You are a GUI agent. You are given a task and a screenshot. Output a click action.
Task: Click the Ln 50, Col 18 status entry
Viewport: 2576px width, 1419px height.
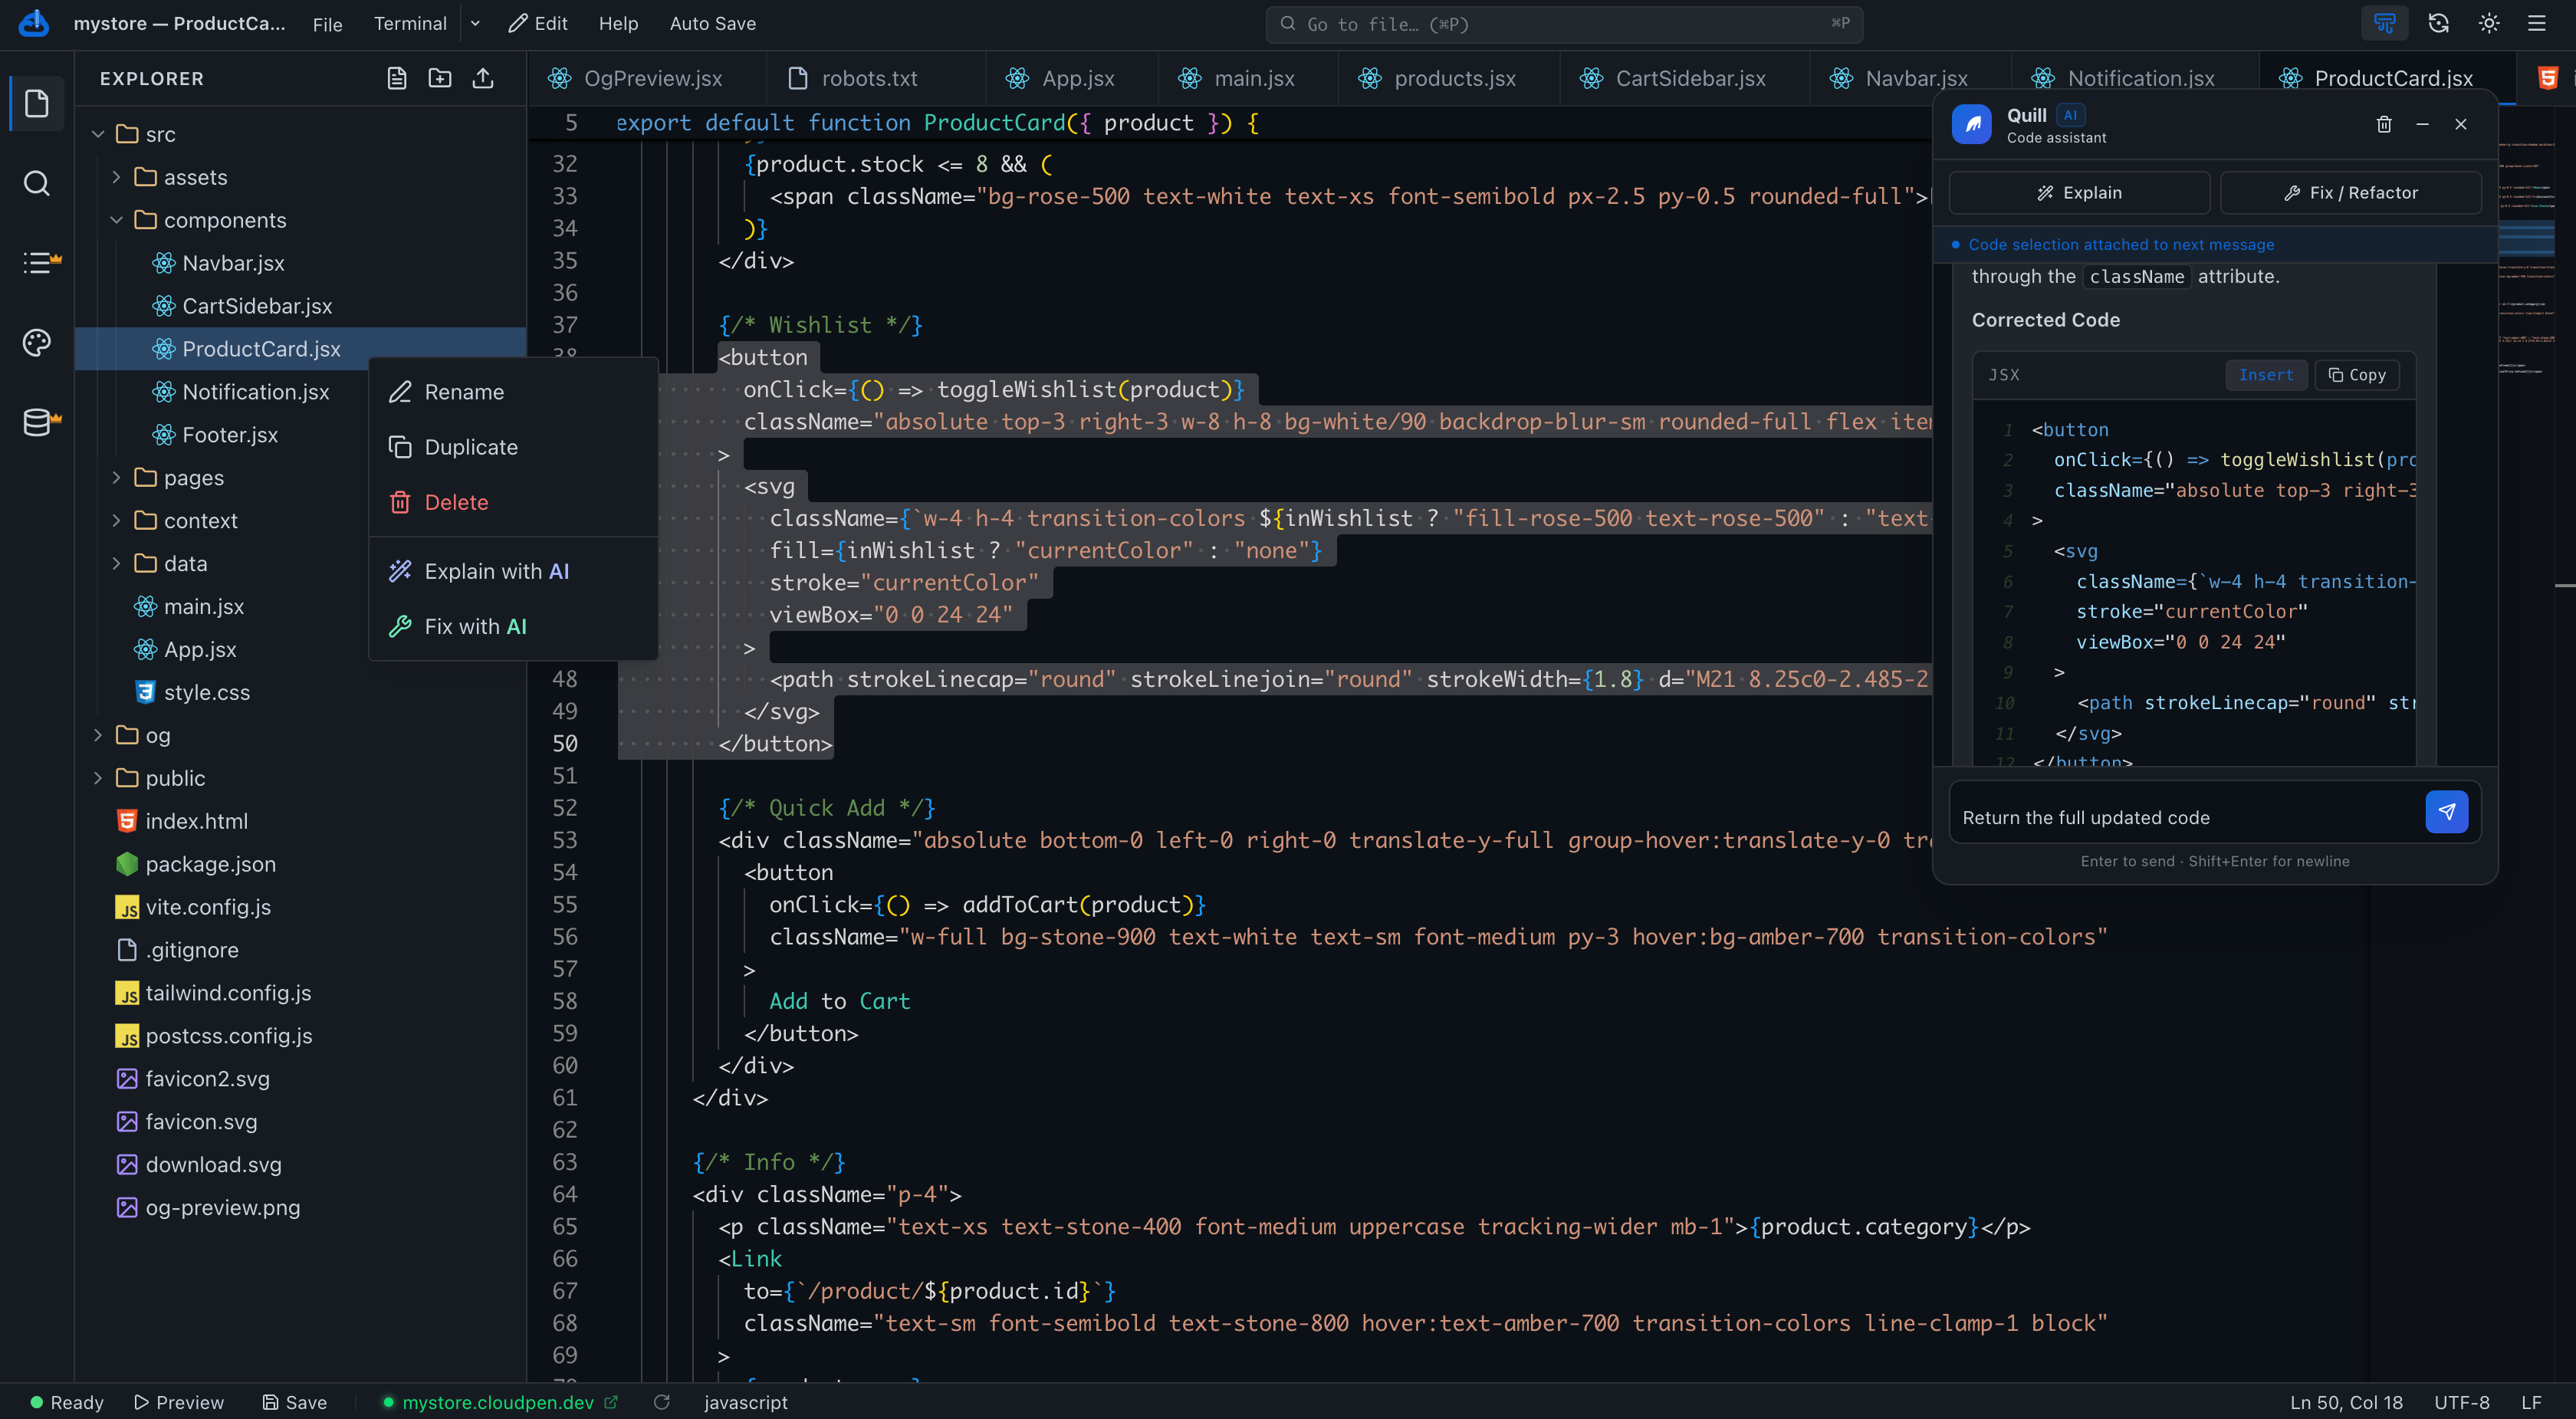click(2346, 1402)
